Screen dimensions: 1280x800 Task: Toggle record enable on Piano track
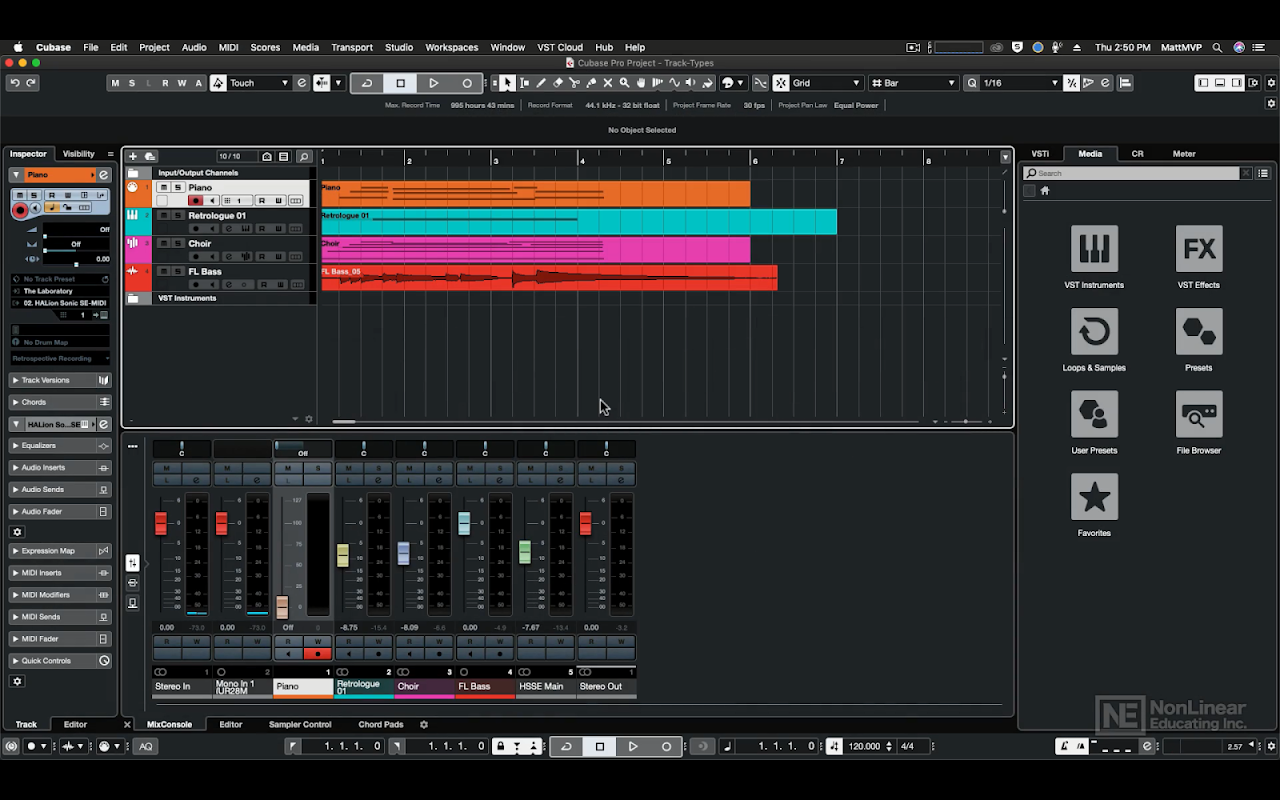tap(196, 201)
